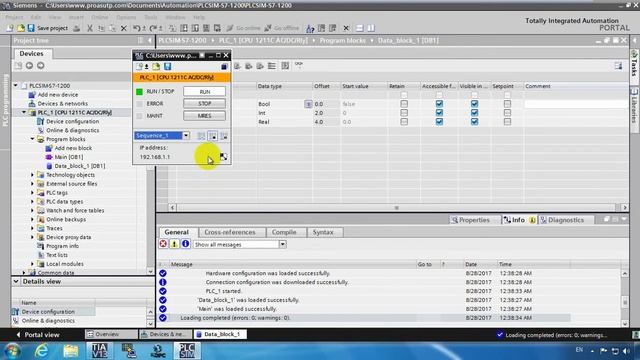This screenshot has height=360, width=640.
Task: Enable Setpoint checkbox for Bool row
Action: point(507,104)
